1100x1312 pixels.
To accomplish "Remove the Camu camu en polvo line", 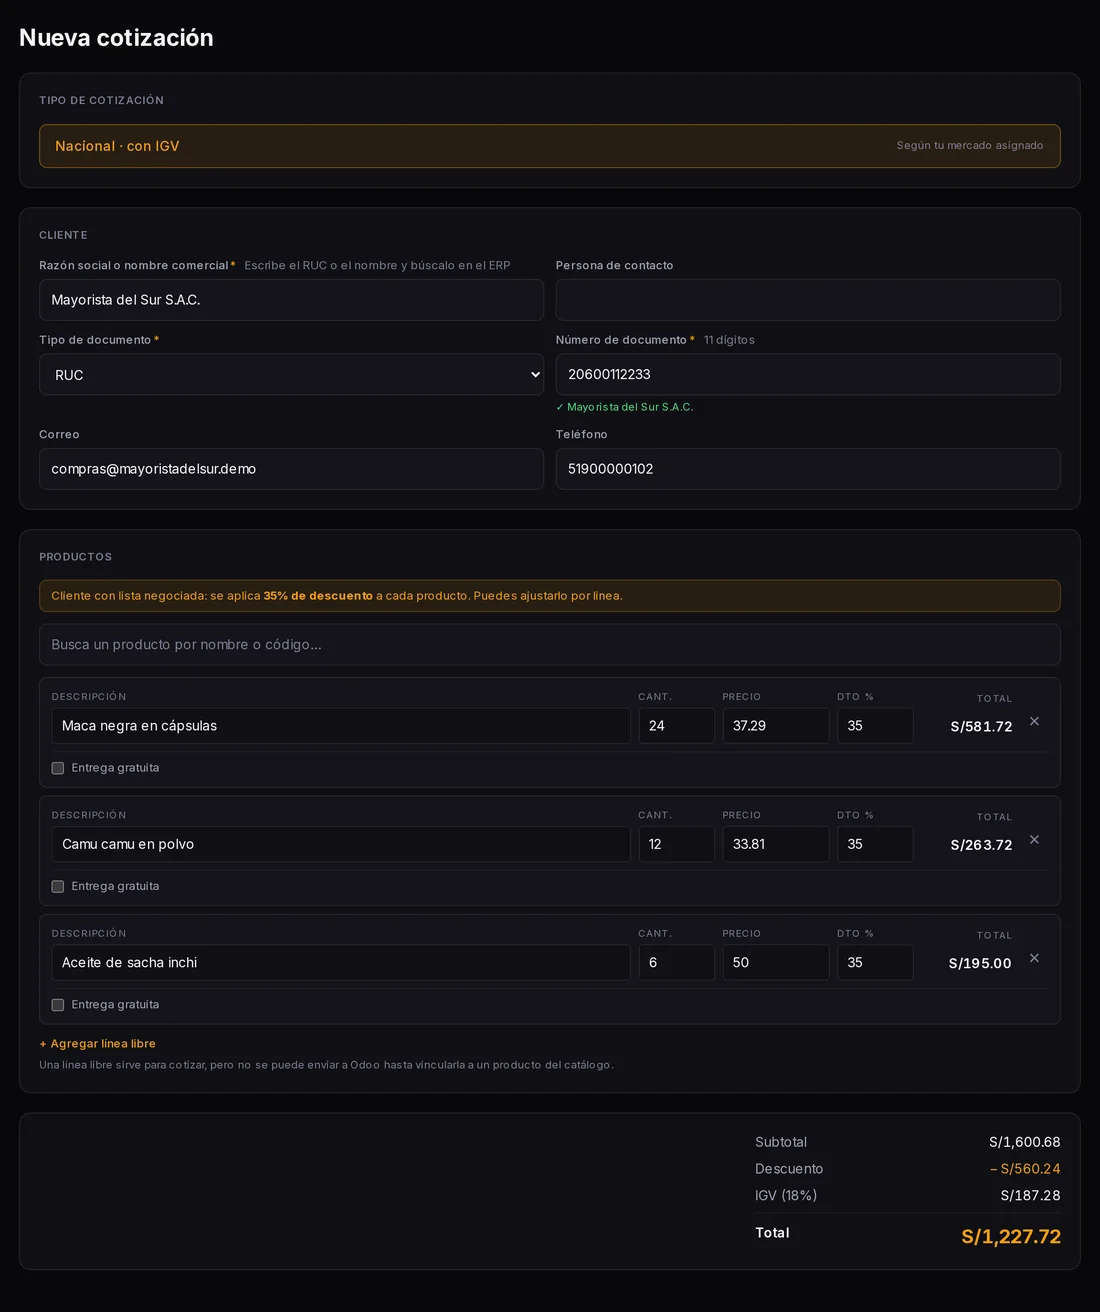I will pos(1034,840).
